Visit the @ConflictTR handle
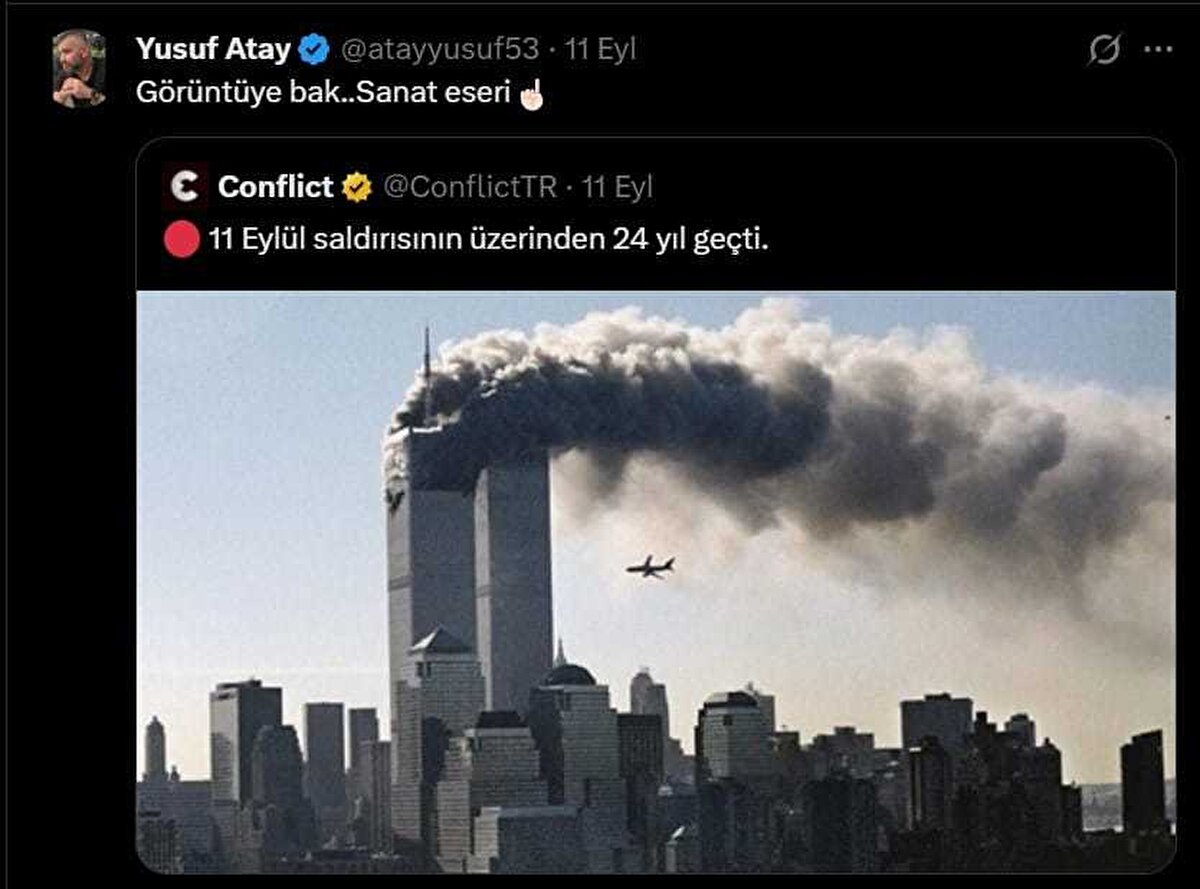 pyautogui.click(x=470, y=187)
